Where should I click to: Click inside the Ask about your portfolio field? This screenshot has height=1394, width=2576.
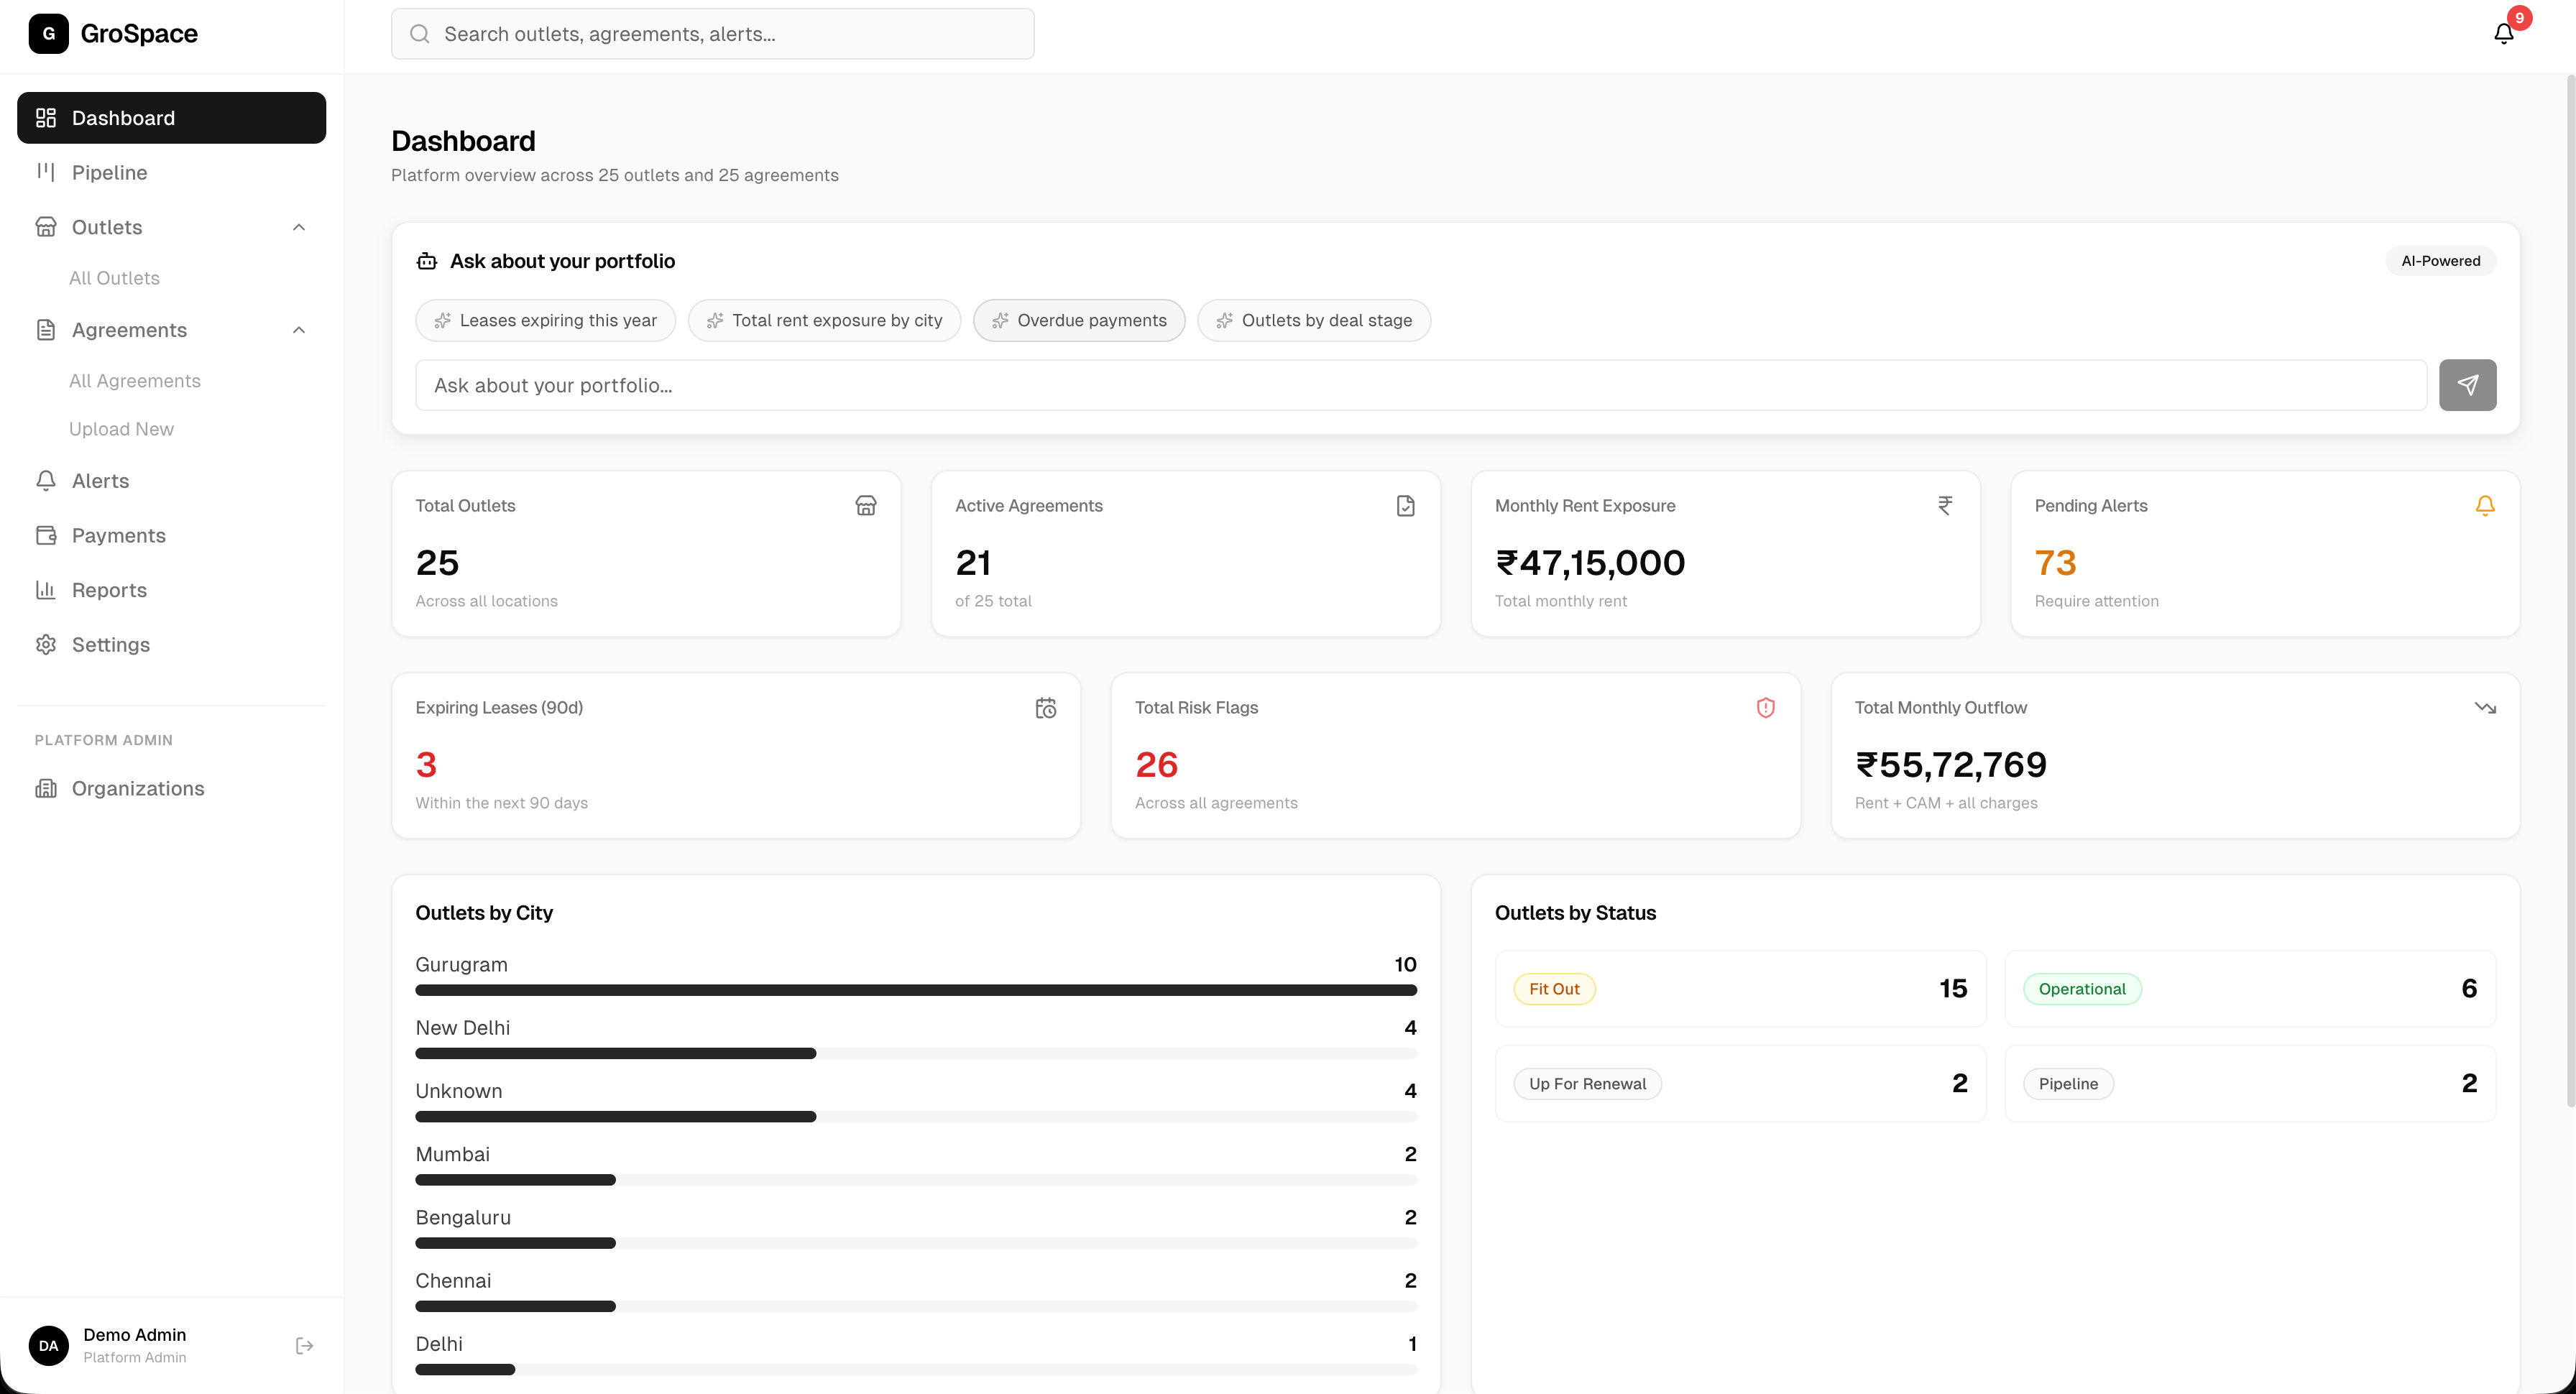(1200, 384)
